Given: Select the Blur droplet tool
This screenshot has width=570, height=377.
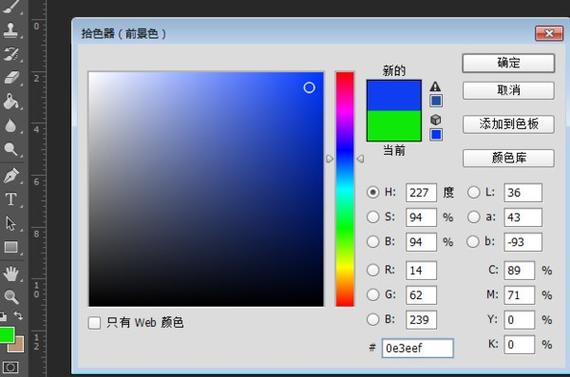Looking at the screenshot, I should coord(11,126).
